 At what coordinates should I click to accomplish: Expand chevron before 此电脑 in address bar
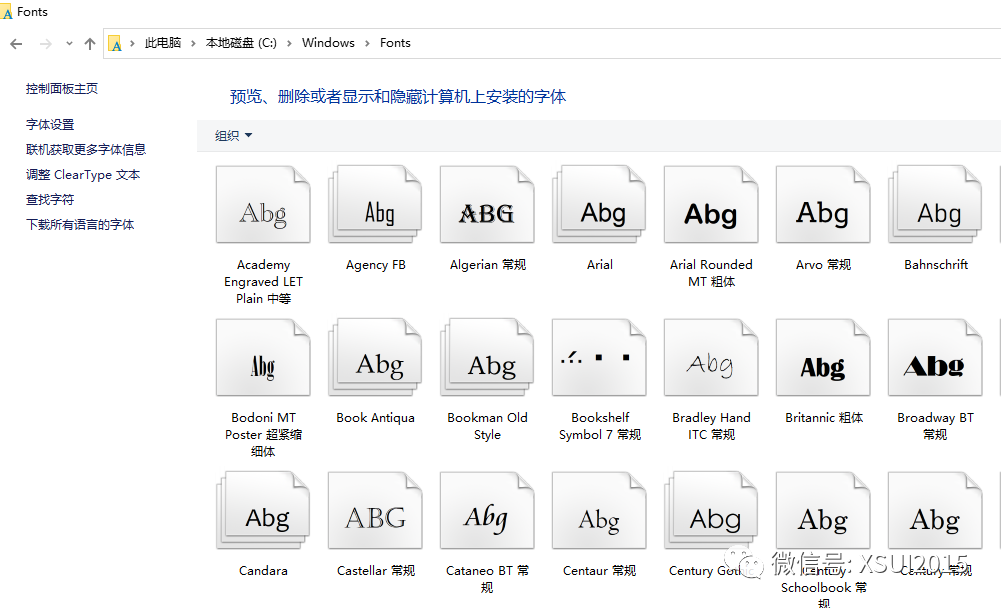[x=132, y=43]
